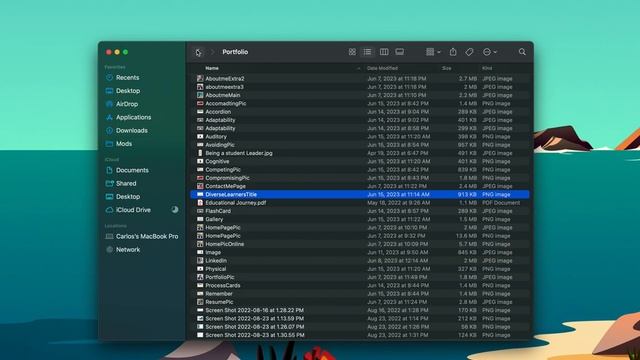The height and width of the screenshot is (360, 640).
Task: Select the ProcessCards file
Action: tap(360, 285)
